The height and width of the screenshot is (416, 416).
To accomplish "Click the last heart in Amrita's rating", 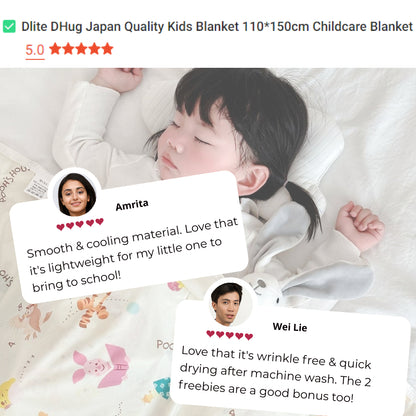I will [x=99, y=222].
